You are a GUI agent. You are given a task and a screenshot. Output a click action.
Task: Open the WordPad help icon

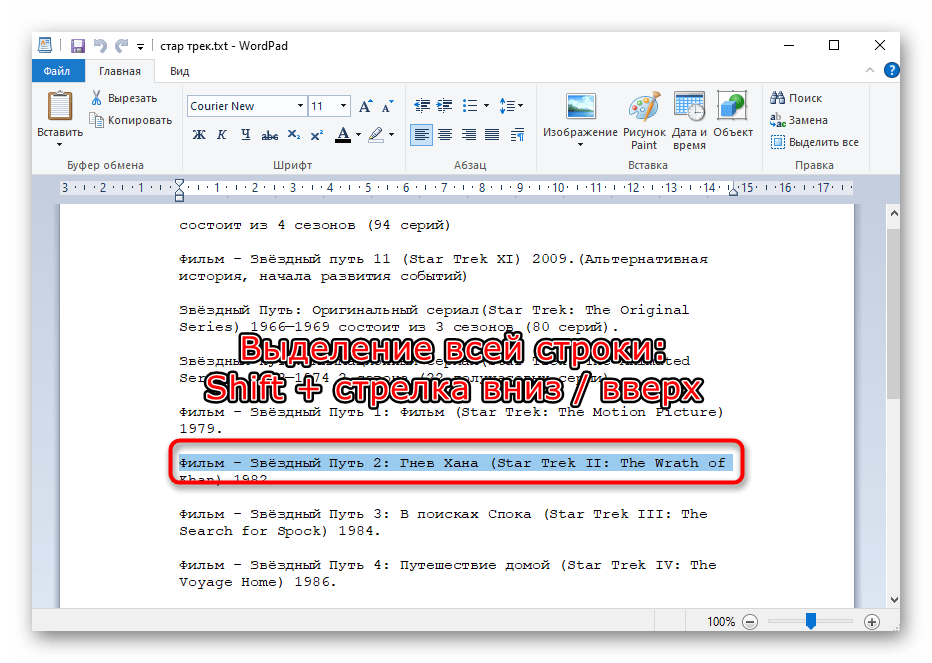(x=891, y=71)
